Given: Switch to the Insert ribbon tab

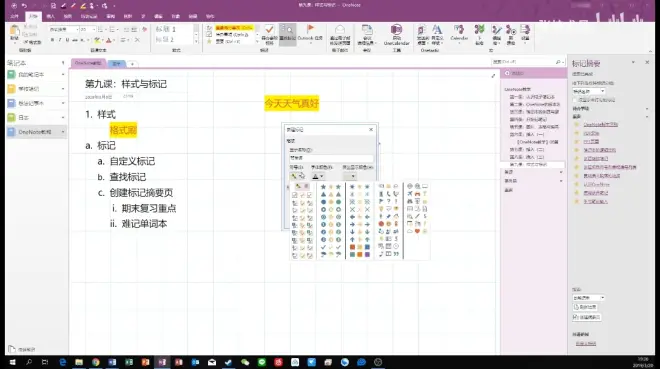Looking at the screenshot, I should point(51,16).
